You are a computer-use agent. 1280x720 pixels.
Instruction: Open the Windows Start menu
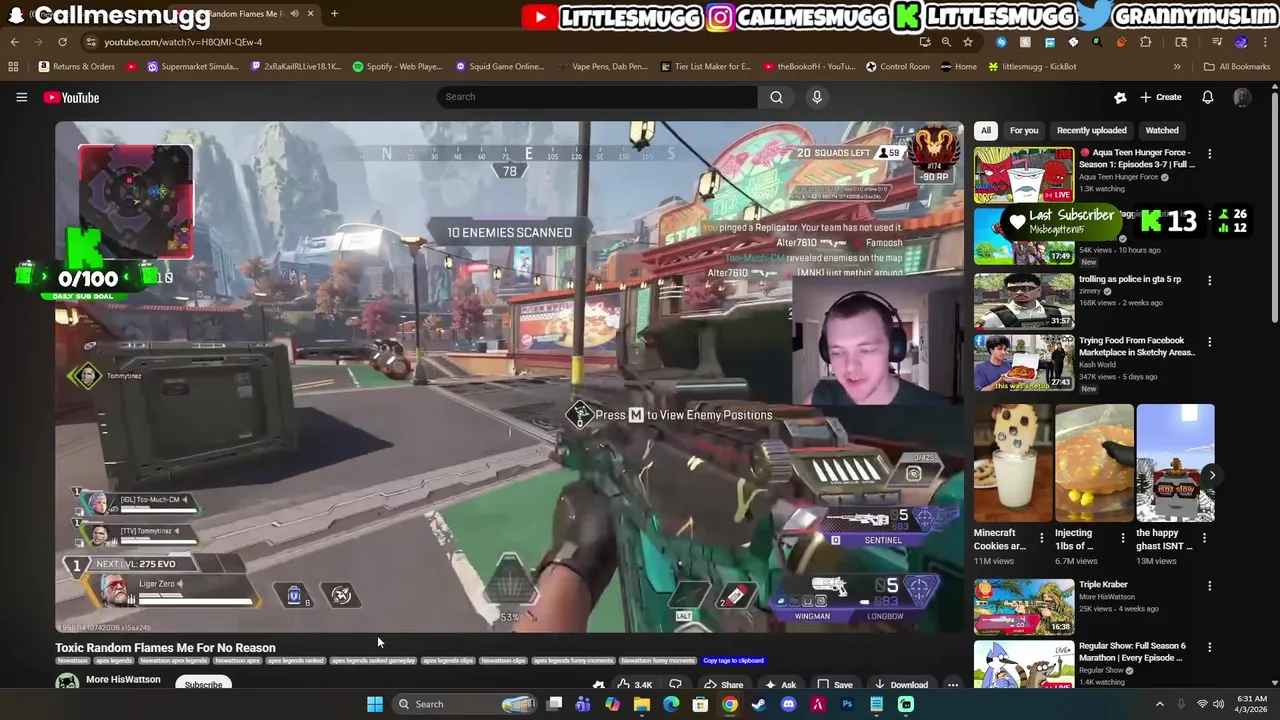click(374, 704)
